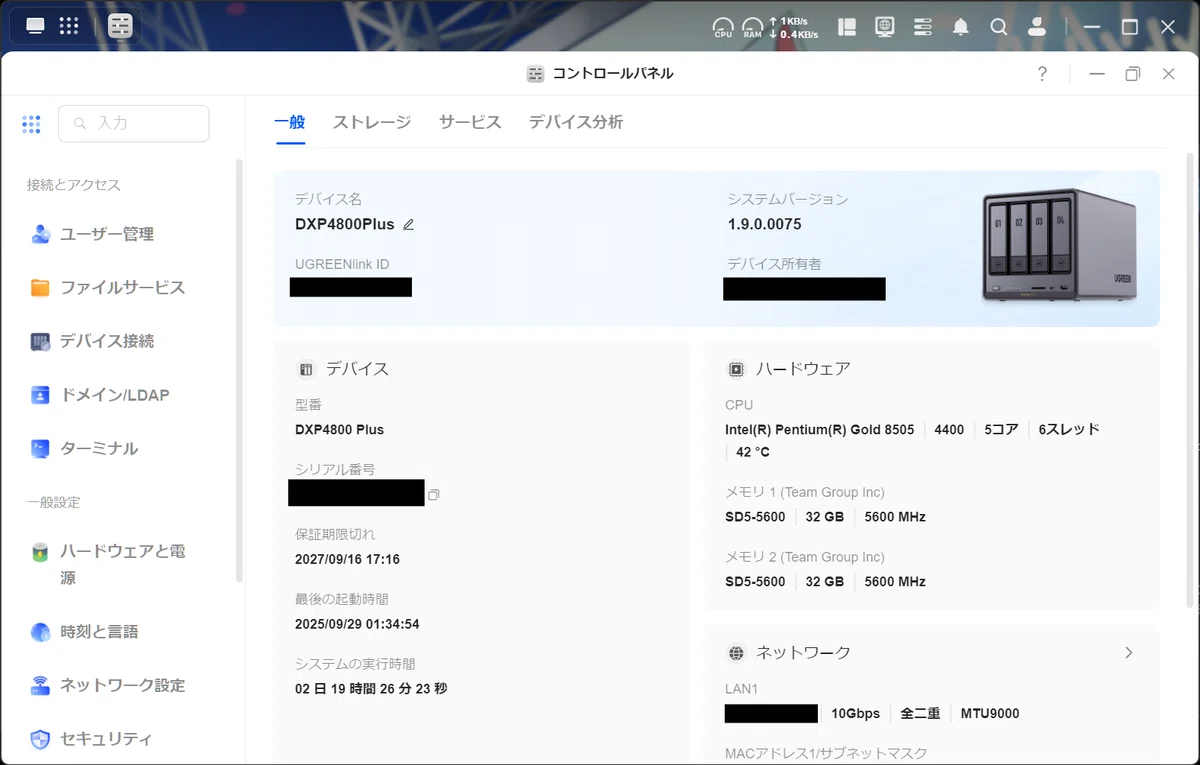Click the network speed indicator in top bar
This screenshot has width=1200, height=765.
click(793, 27)
